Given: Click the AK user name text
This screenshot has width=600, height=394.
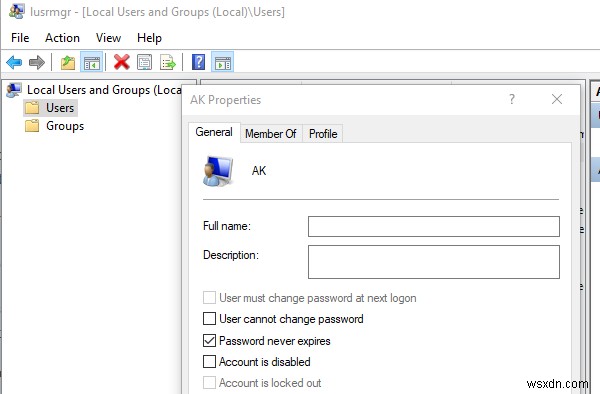Looking at the screenshot, I should [259, 171].
